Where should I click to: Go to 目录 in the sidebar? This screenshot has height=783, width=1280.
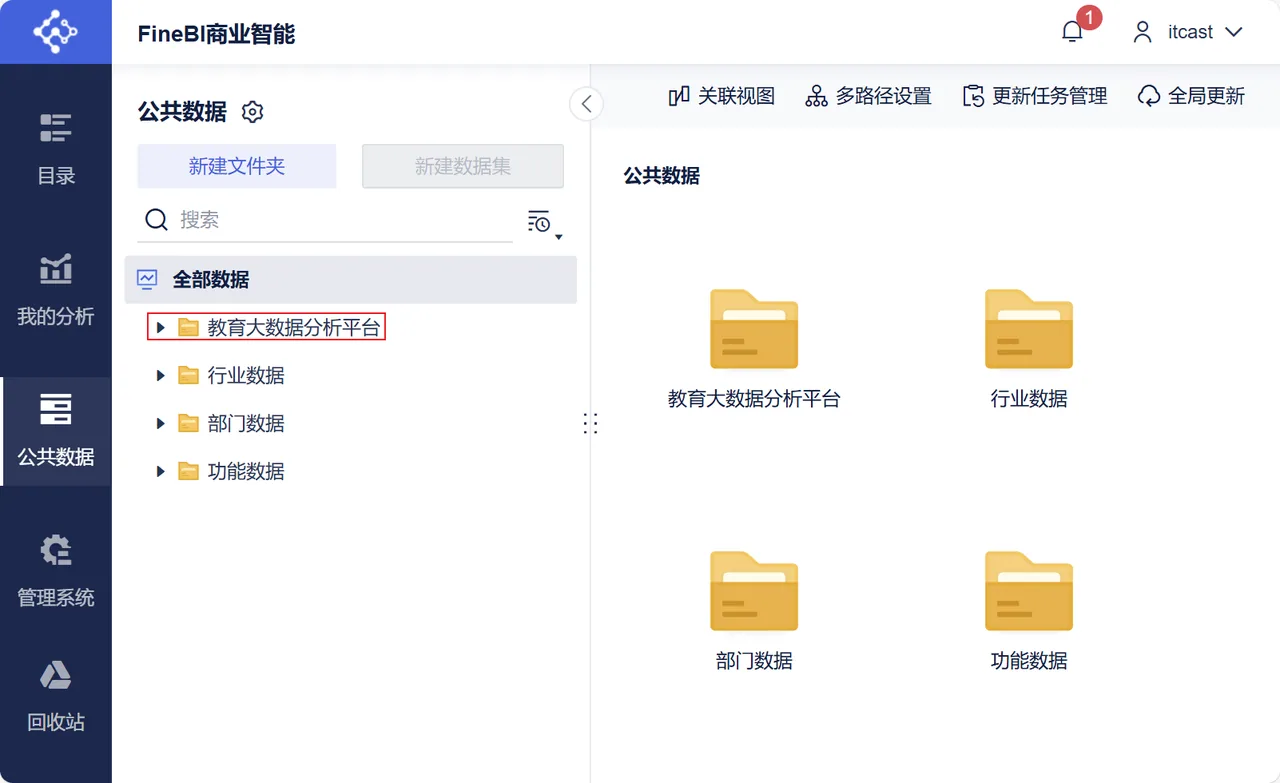click(56, 149)
